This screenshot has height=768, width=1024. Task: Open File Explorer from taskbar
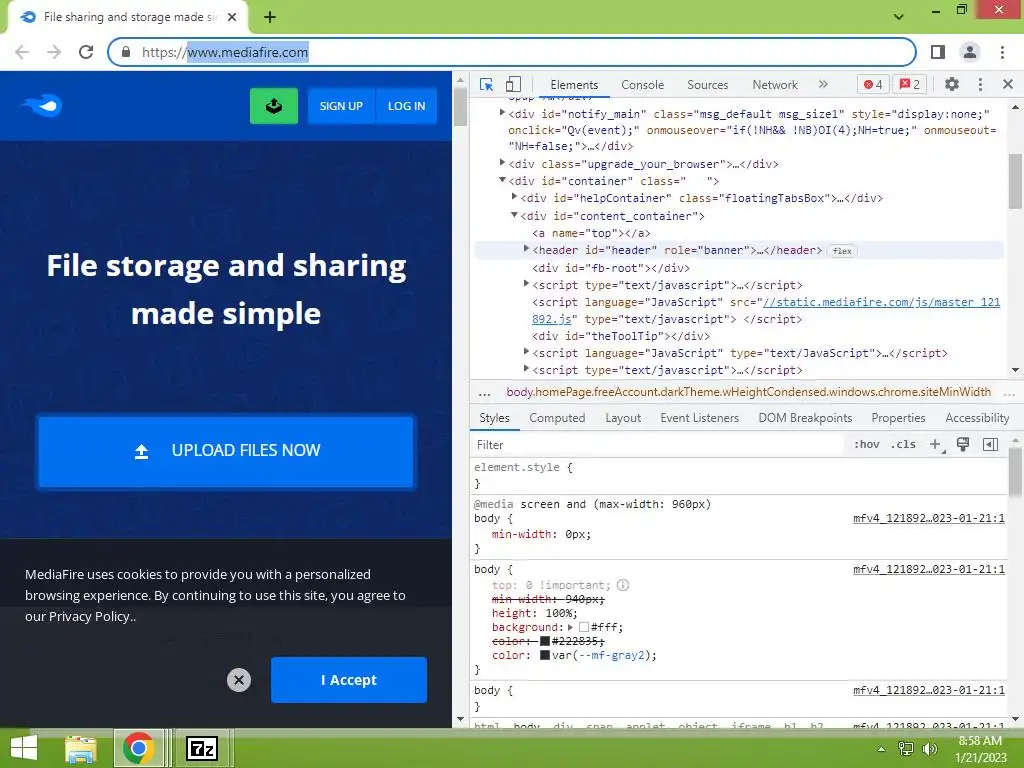(x=81, y=748)
